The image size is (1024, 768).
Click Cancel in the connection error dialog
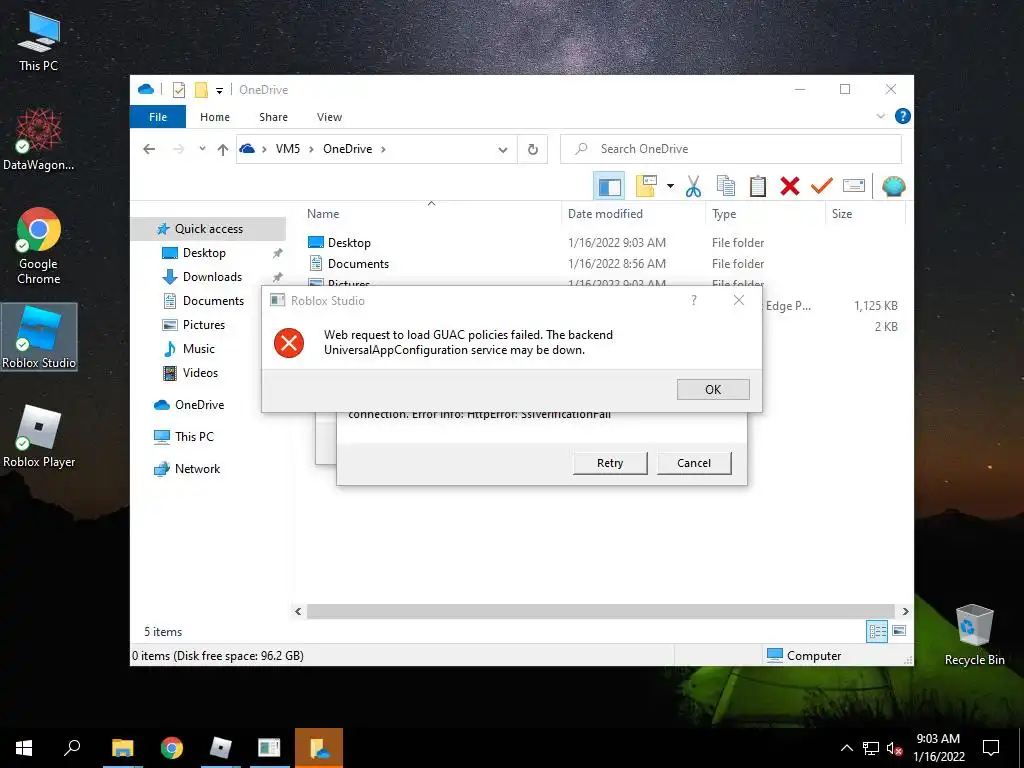694,463
